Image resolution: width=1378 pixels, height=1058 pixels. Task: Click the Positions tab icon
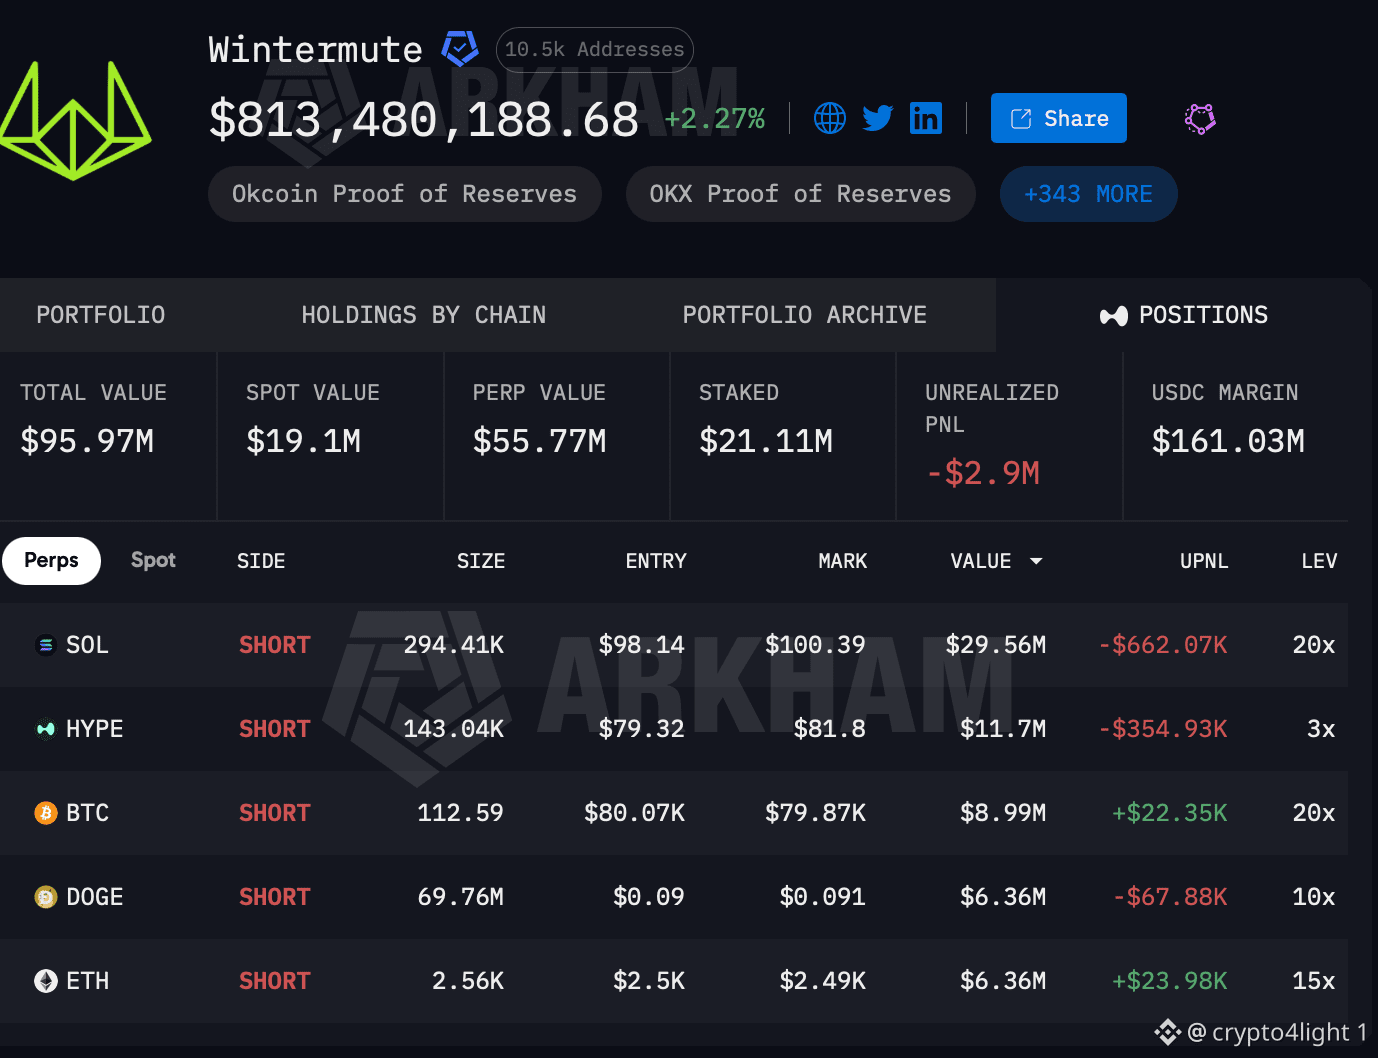coord(1113,316)
